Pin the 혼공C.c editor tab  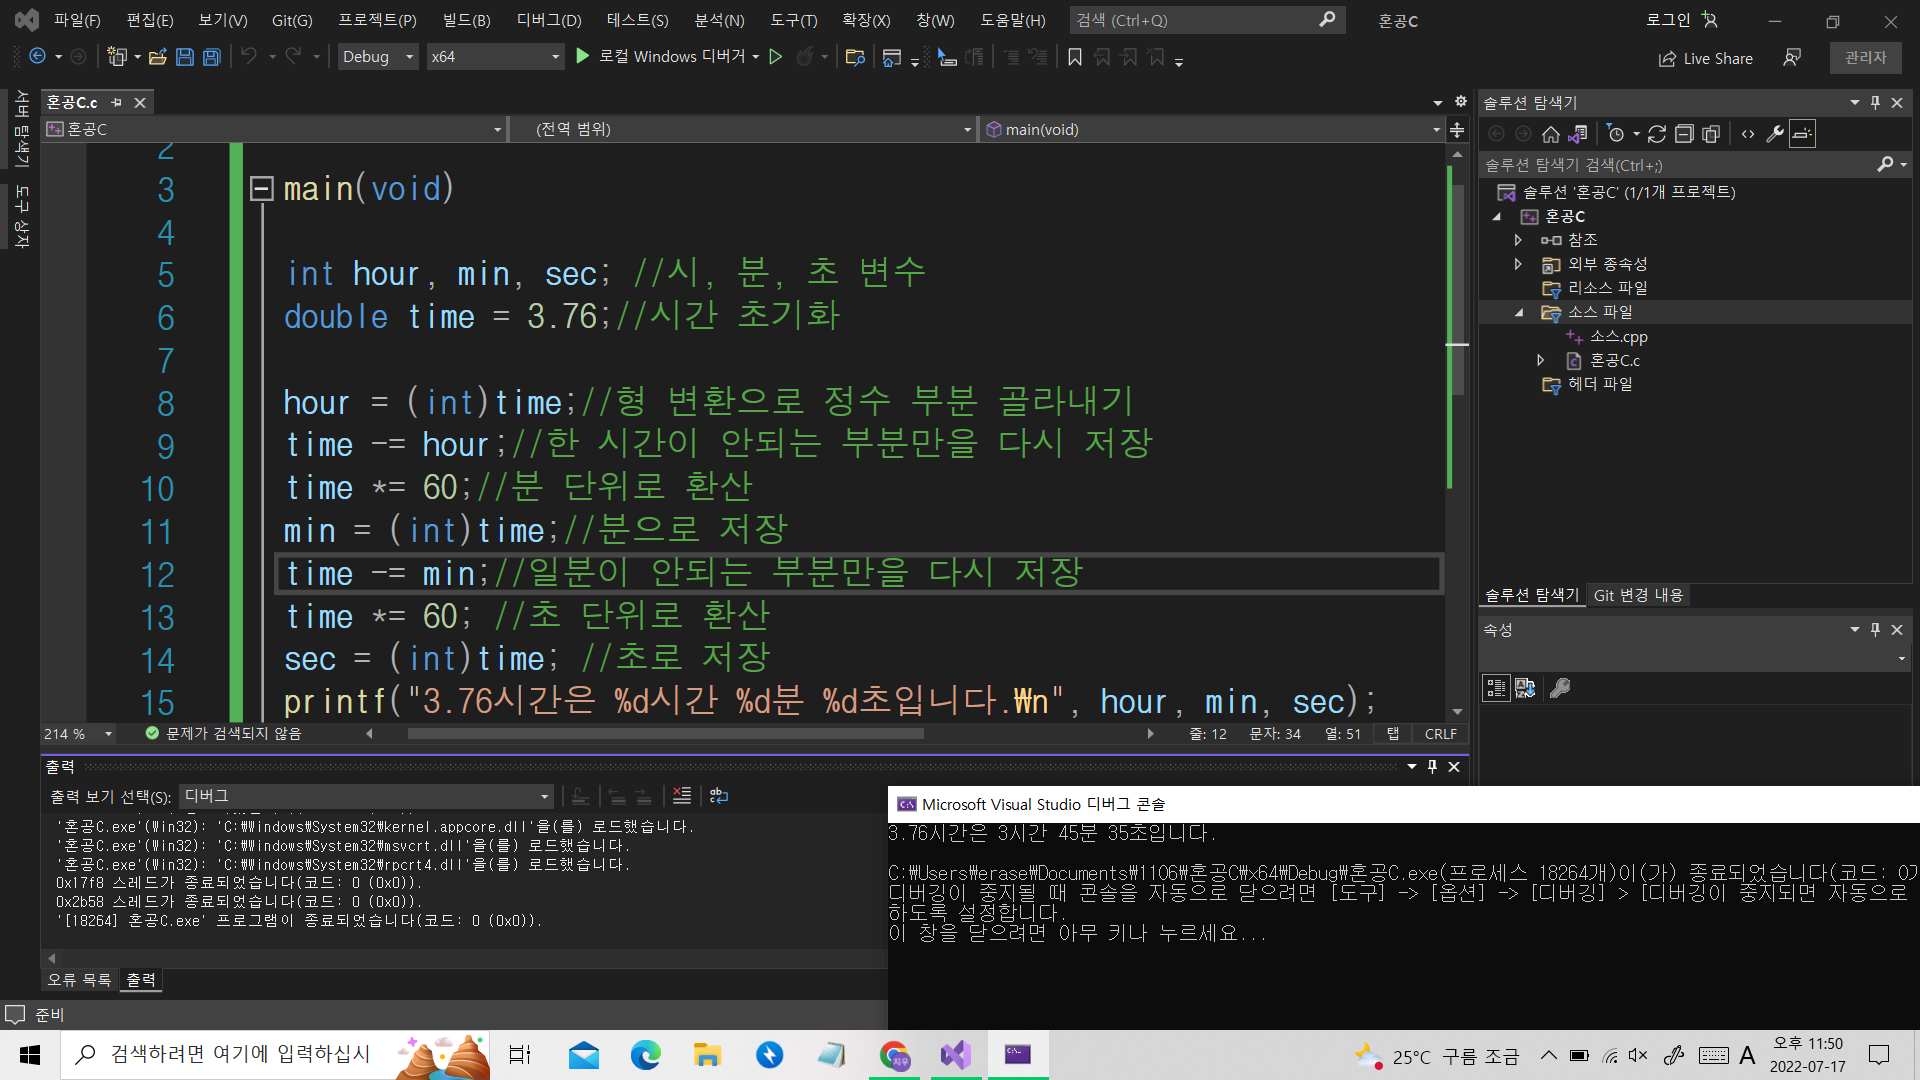117,103
